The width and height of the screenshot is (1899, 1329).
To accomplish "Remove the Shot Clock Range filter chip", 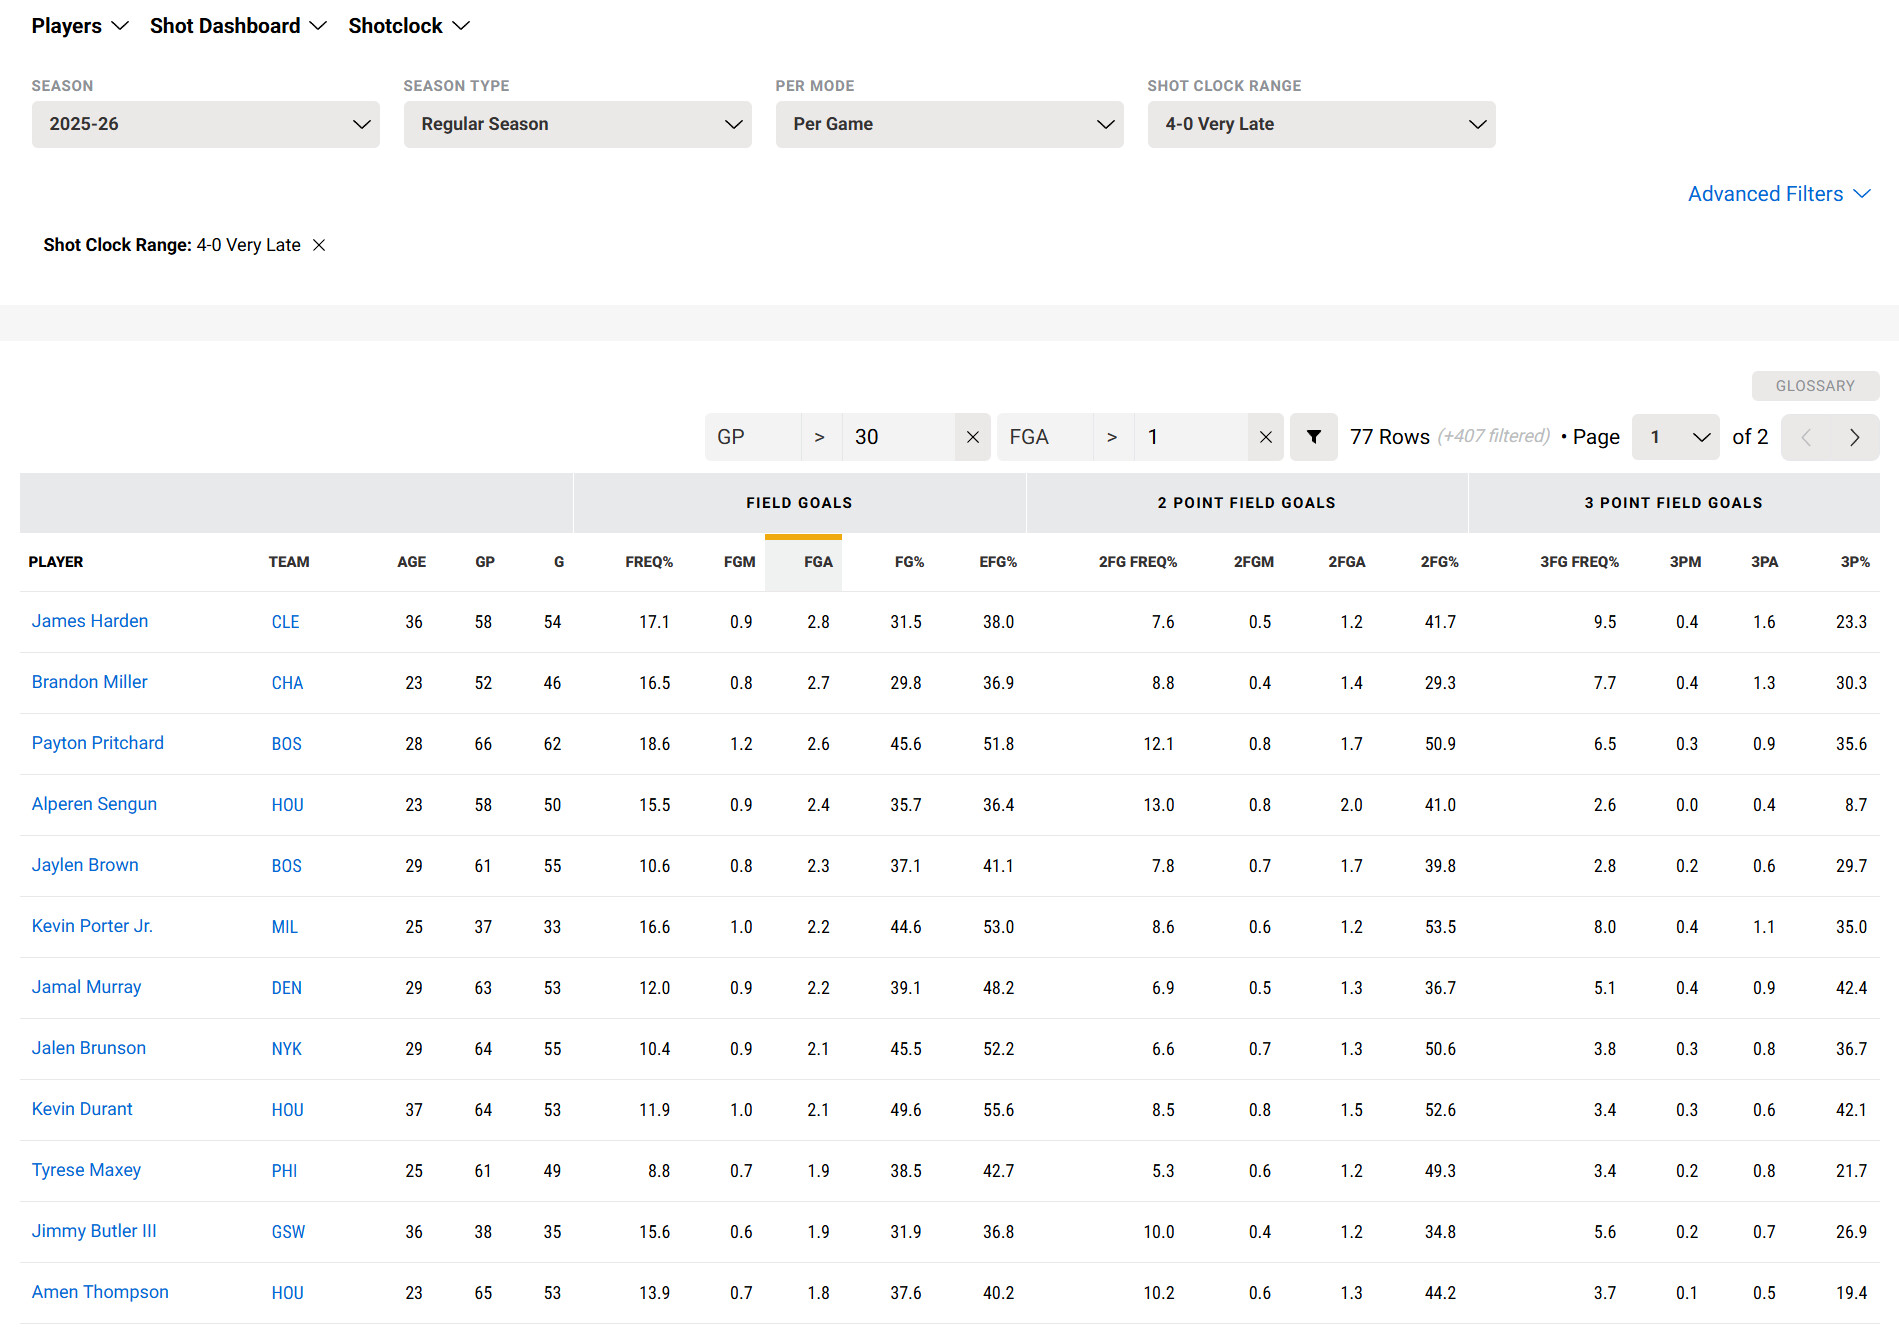I will point(319,245).
